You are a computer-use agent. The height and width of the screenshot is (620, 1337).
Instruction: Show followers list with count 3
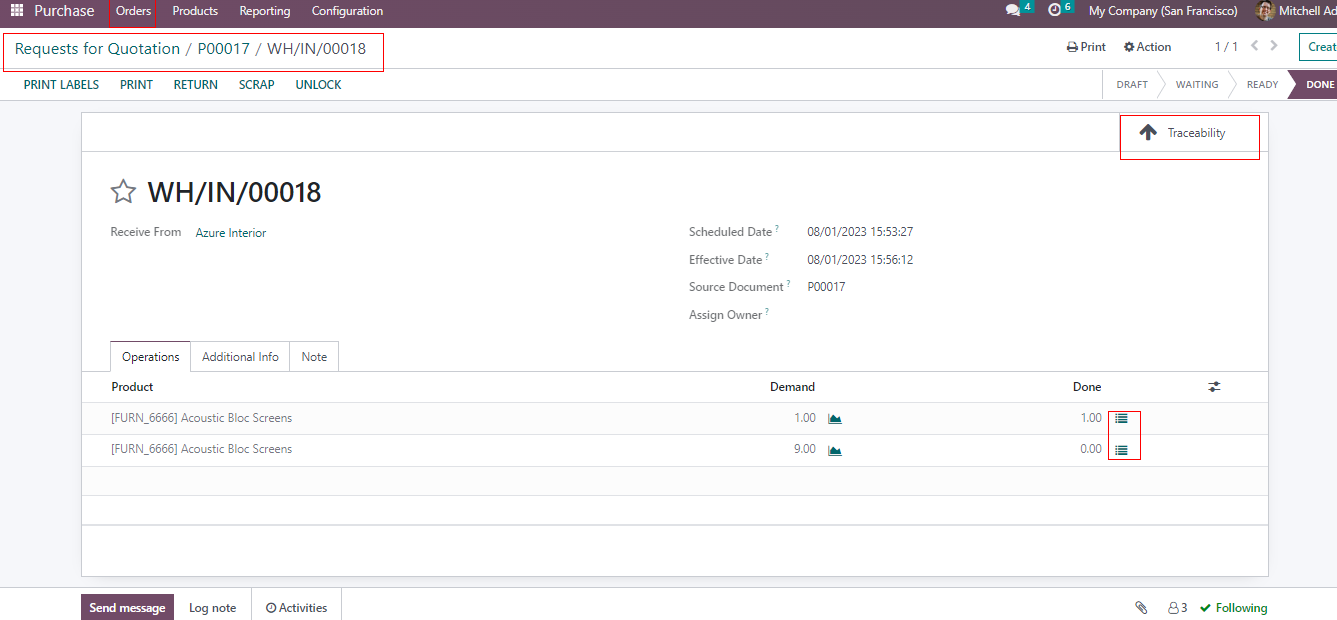1177,608
